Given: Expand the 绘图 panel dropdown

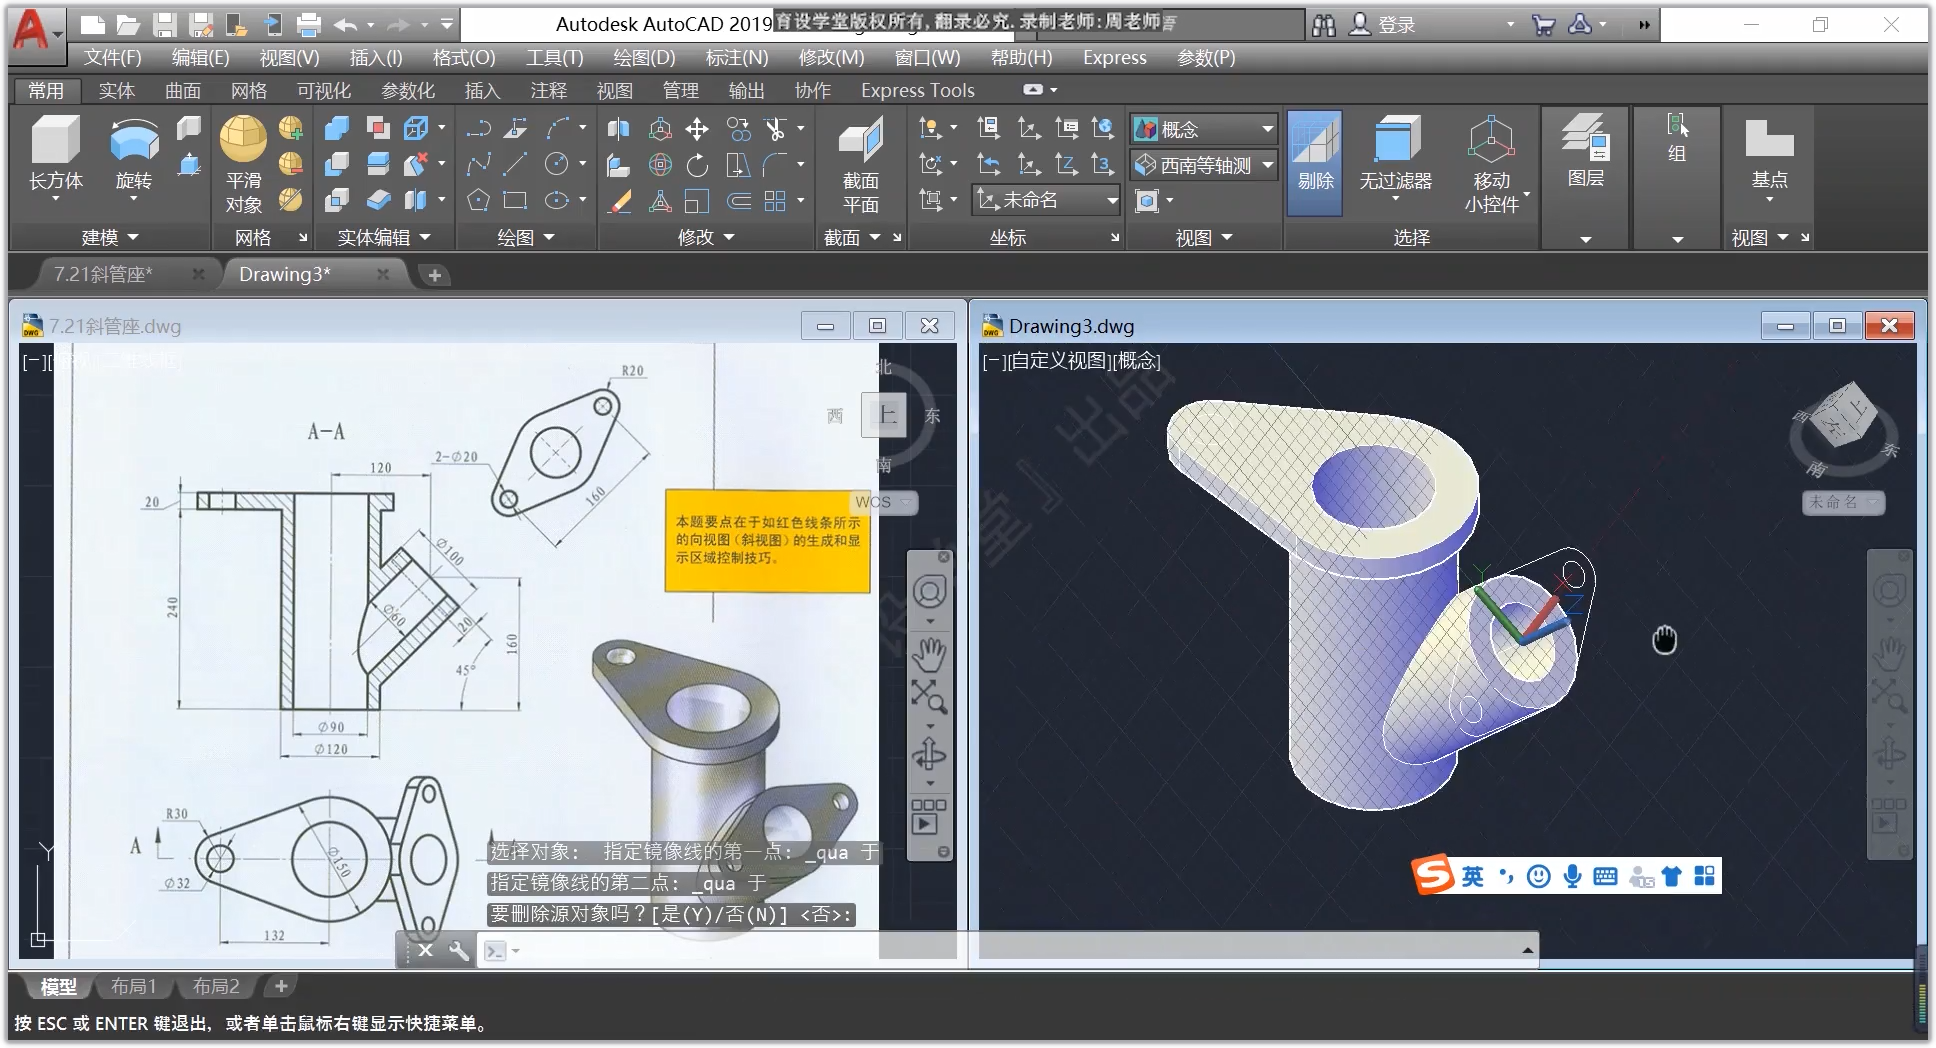Looking at the screenshot, I should (526, 237).
